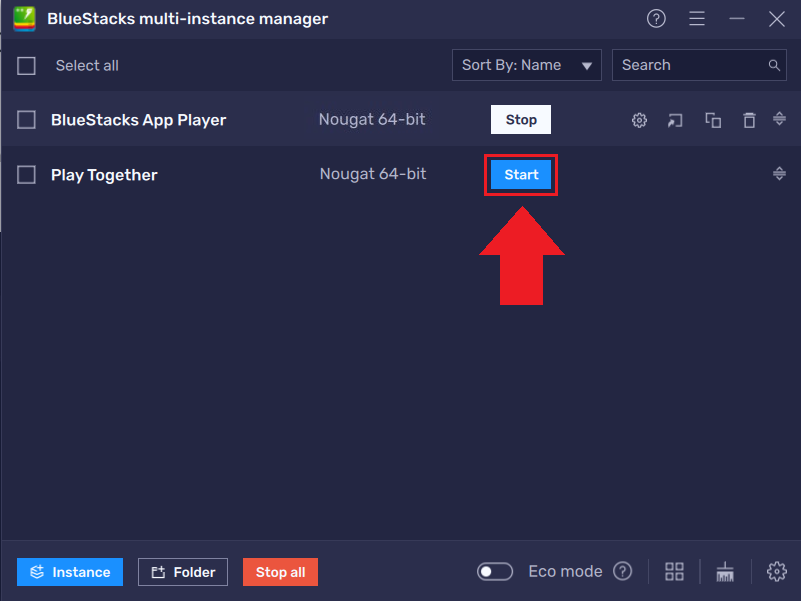Open the hamburger menu
Viewport: 801px width, 601px height.
[x=697, y=18]
